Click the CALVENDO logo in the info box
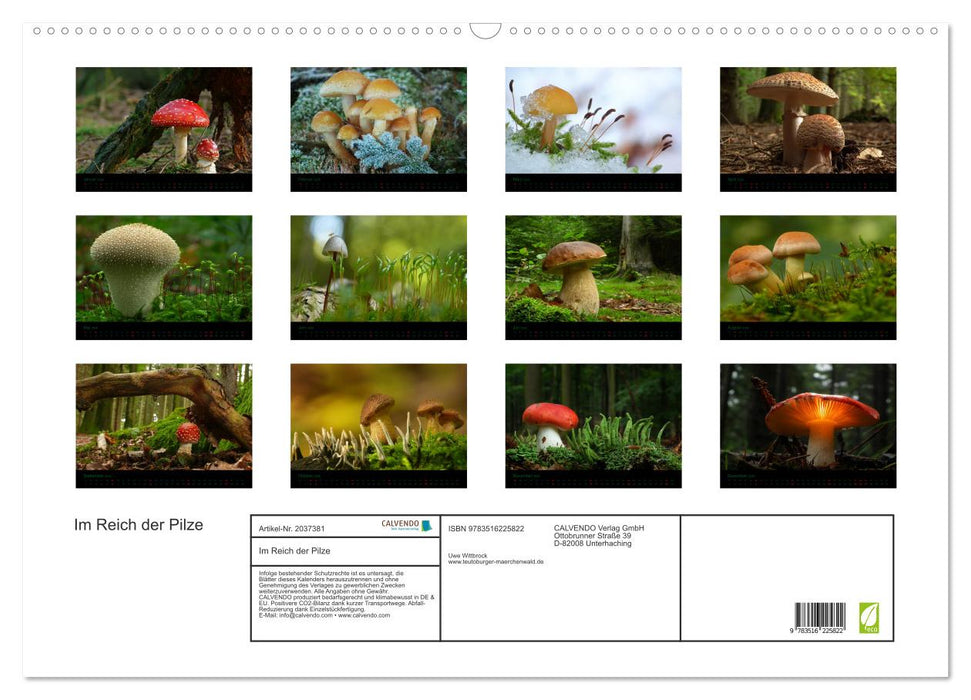The height and width of the screenshot is (700, 971). pyautogui.click(x=406, y=526)
